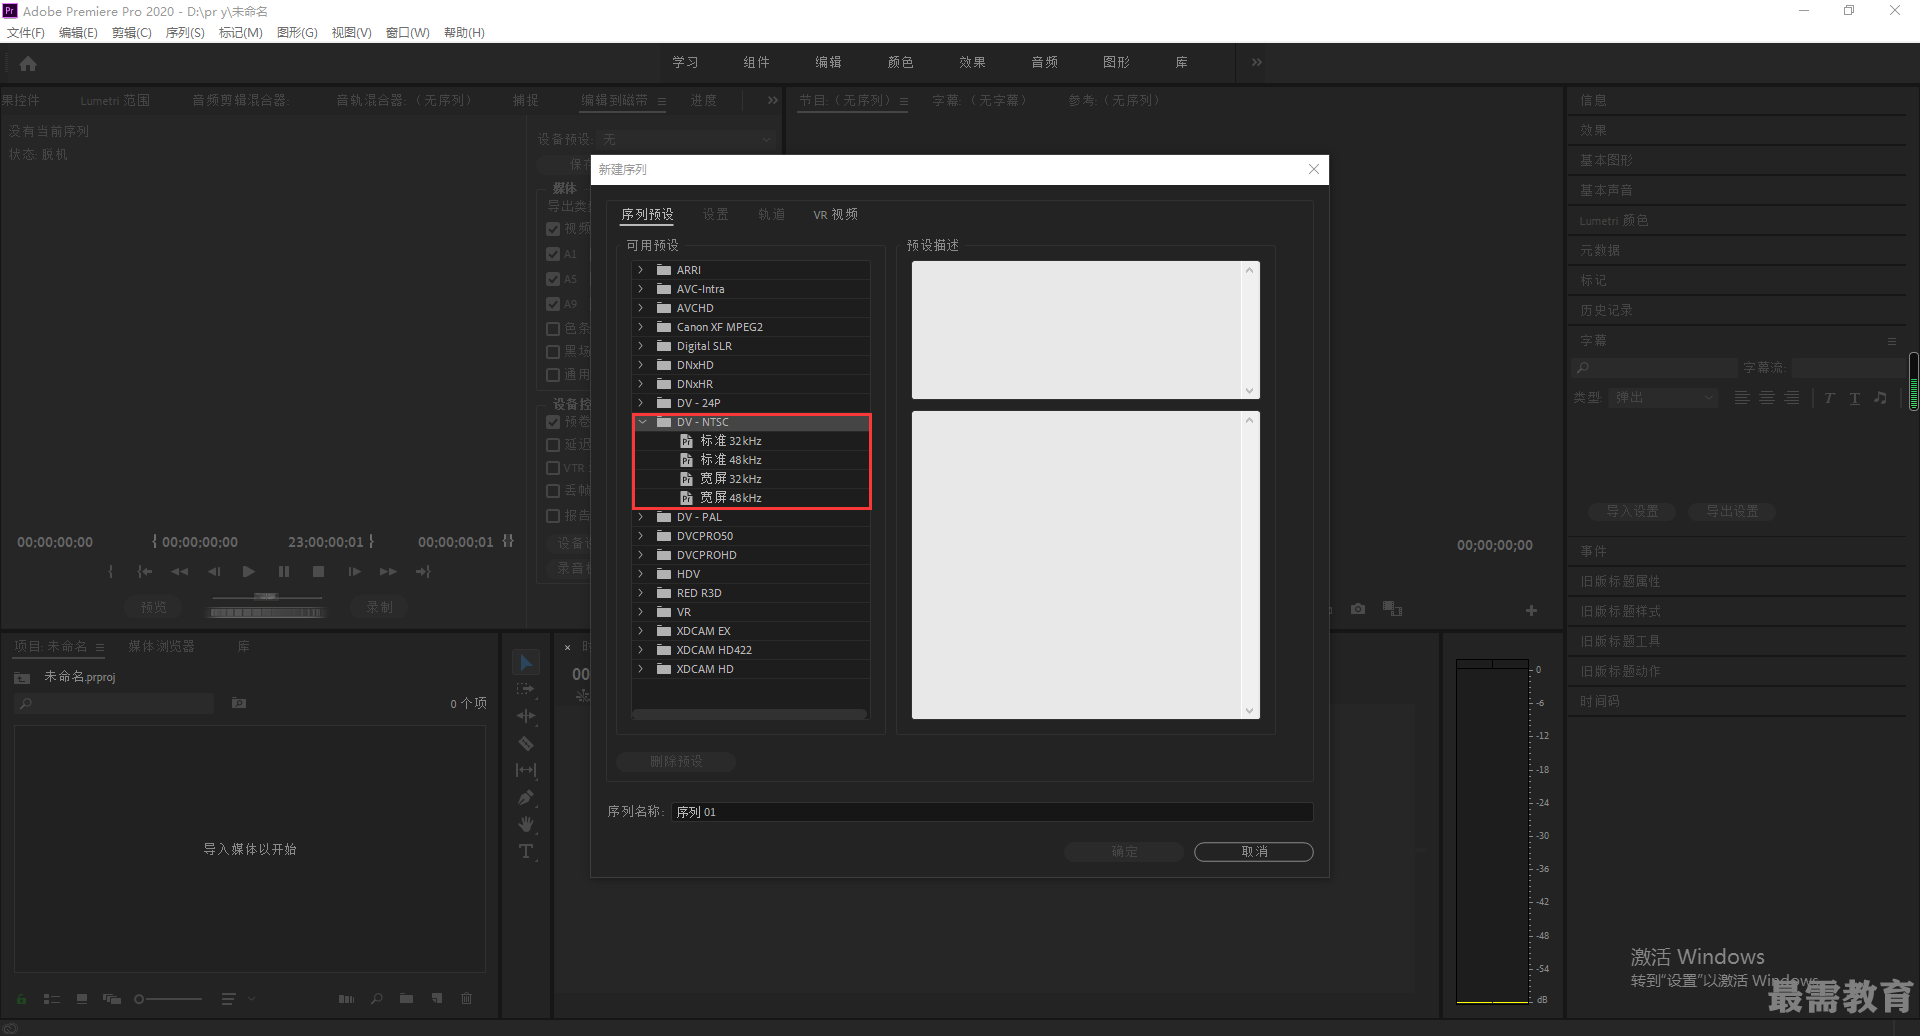Click the Play button in capture panel
1920x1036 pixels.
[249, 571]
